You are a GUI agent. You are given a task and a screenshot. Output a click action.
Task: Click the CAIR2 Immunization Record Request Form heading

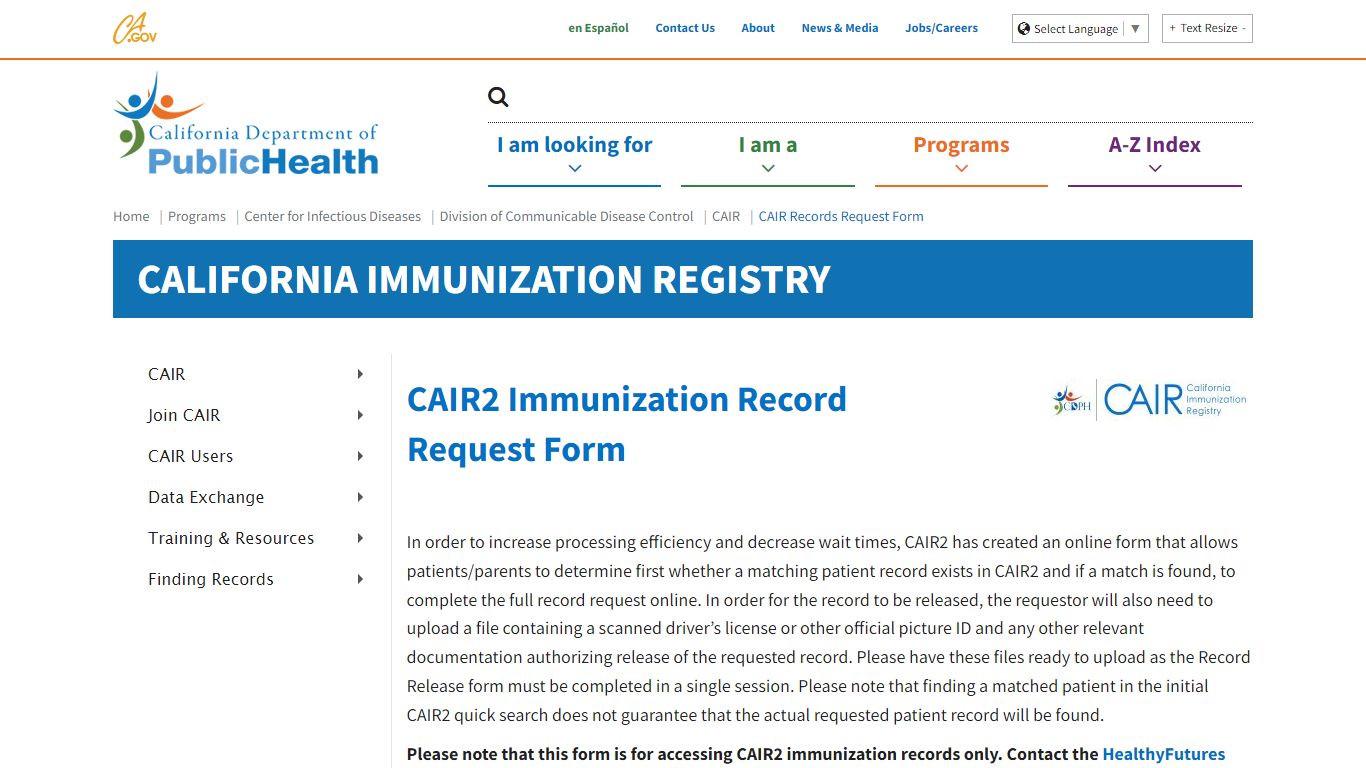(x=627, y=424)
